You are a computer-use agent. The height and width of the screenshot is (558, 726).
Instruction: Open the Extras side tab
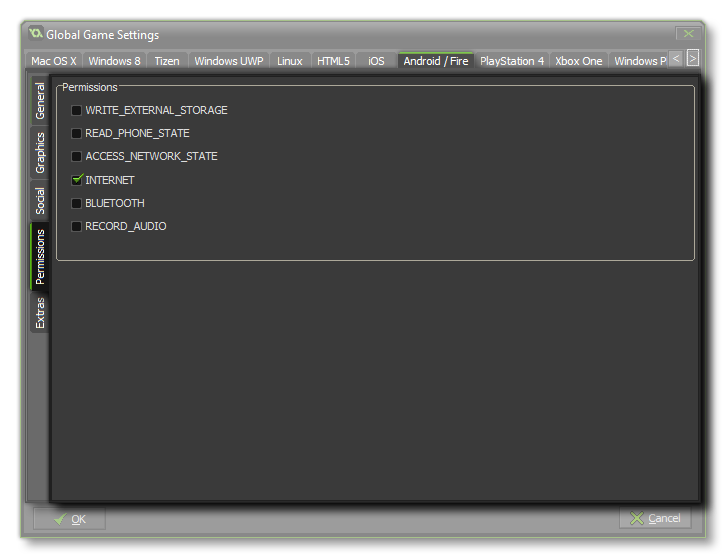[40, 313]
